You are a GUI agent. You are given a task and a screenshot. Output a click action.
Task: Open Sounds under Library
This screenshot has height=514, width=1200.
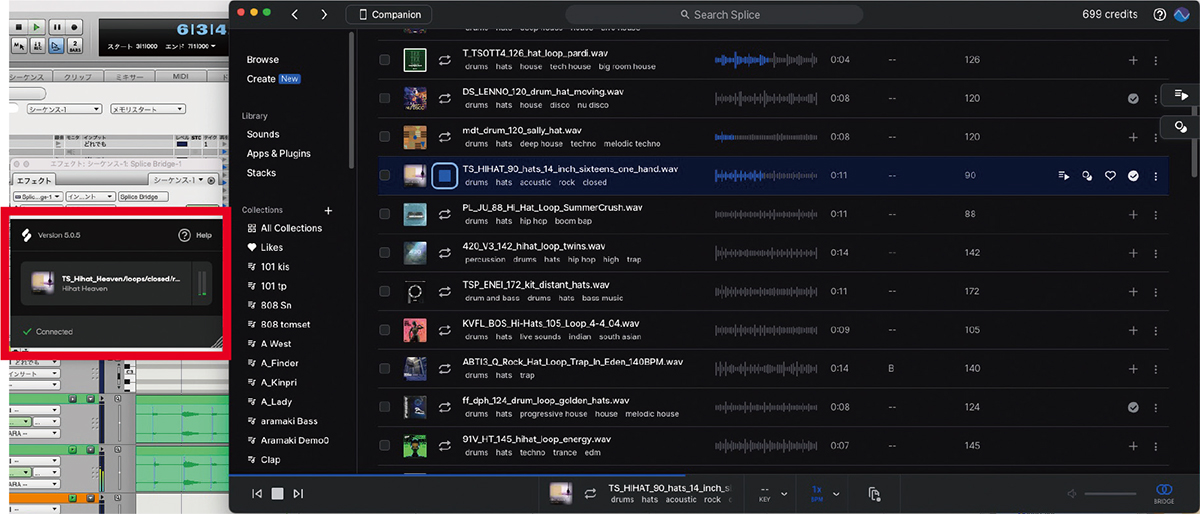(x=263, y=134)
